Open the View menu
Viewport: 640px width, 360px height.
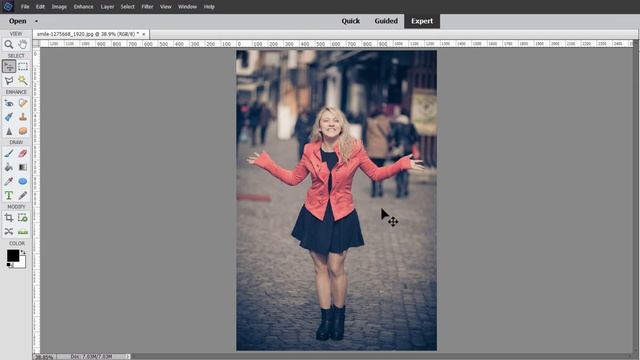pos(165,7)
